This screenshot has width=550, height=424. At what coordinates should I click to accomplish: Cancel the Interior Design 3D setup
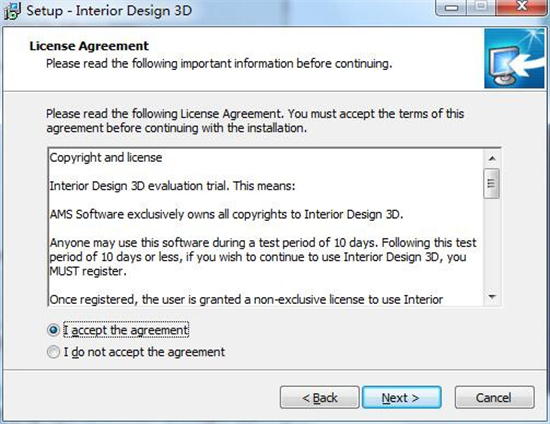pos(495,397)
